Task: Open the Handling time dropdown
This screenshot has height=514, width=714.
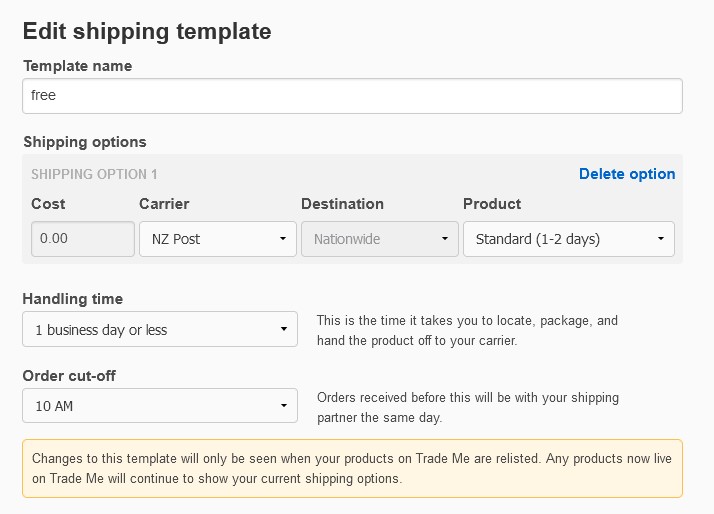Action: [x=160, y=329]
